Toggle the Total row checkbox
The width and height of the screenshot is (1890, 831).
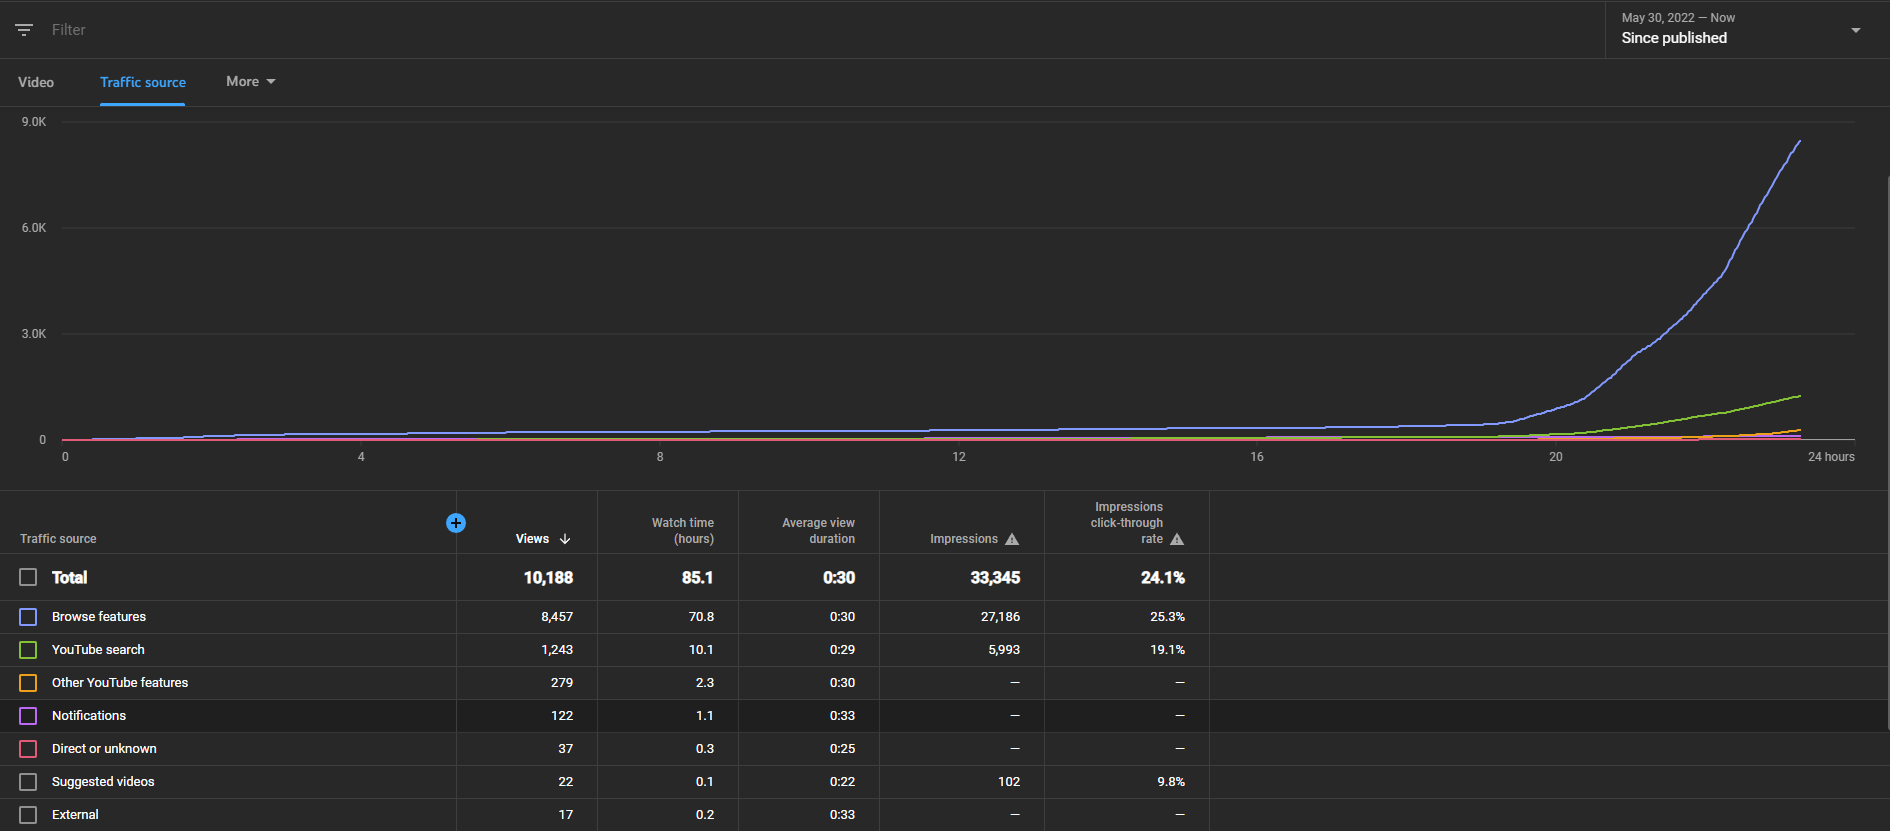28,577
